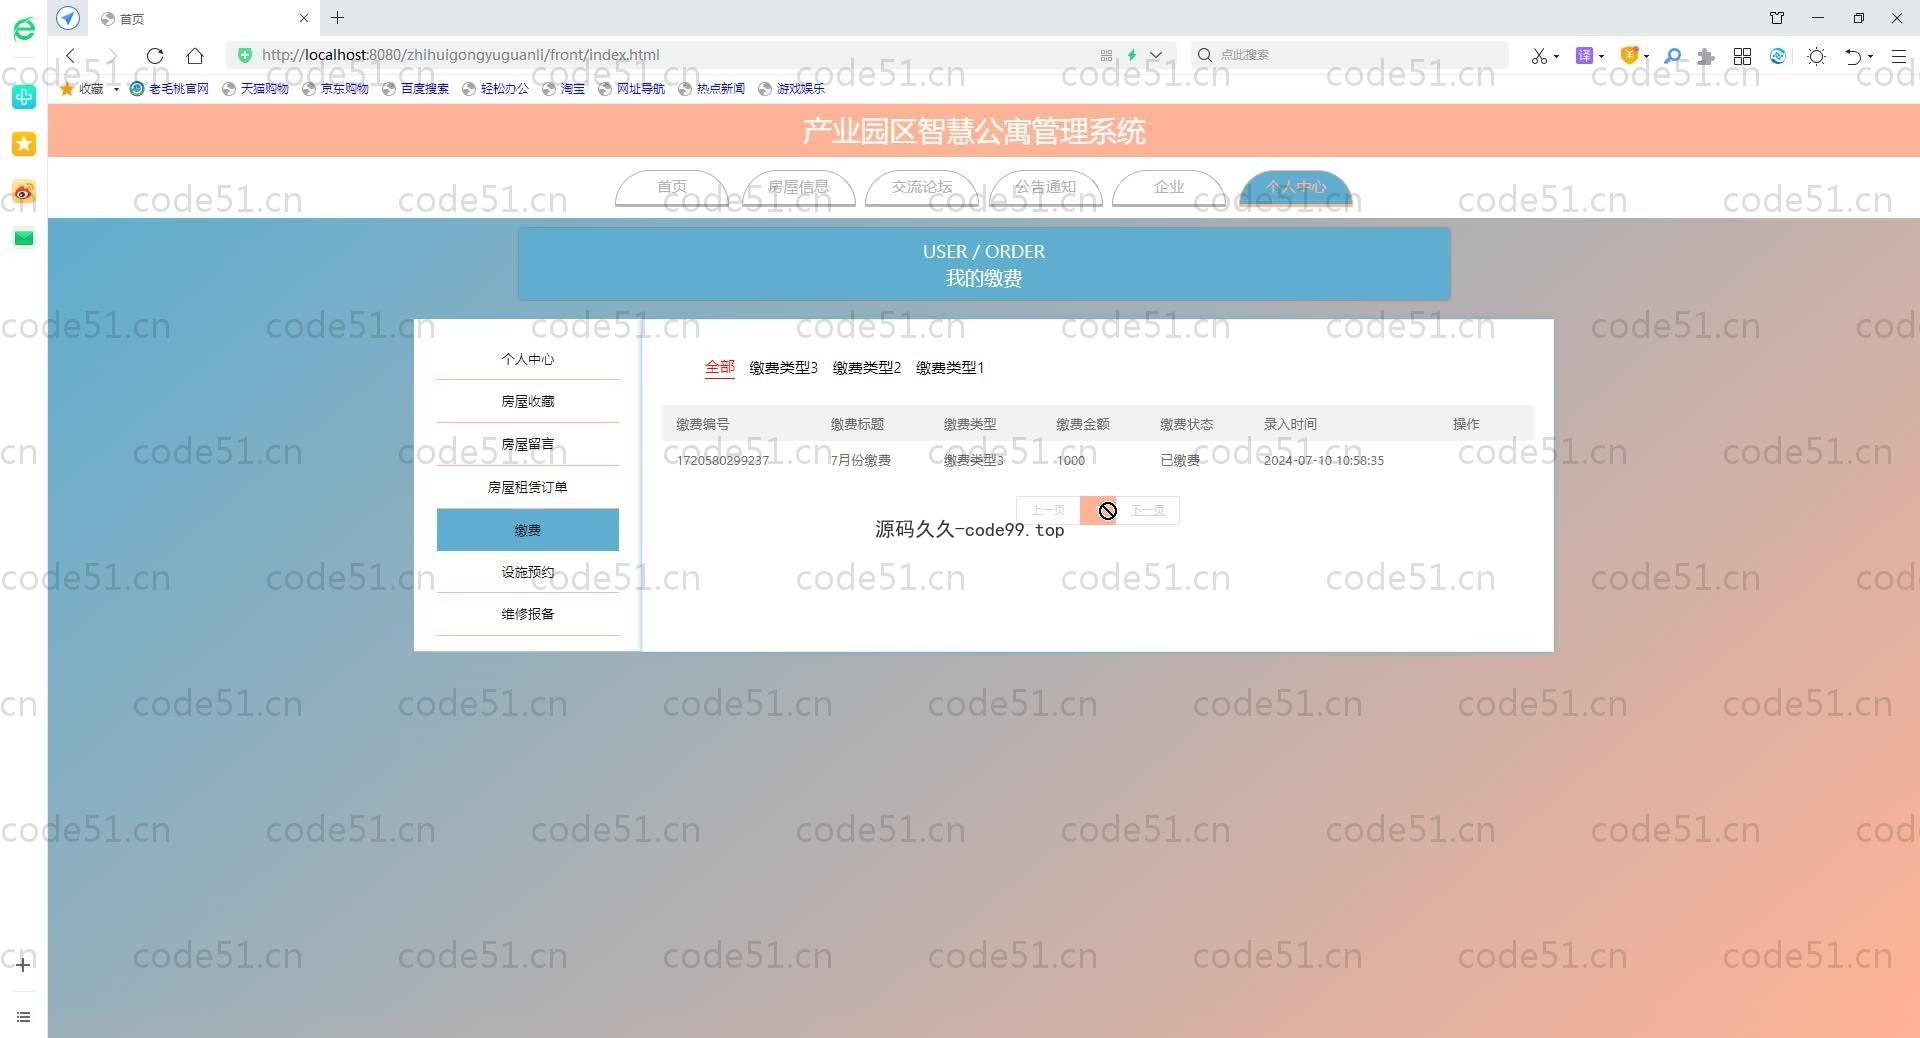Open the 企业 navigation tab
The height and width of the screenshot is (1038, 1920).
[x=1169, y=187]
